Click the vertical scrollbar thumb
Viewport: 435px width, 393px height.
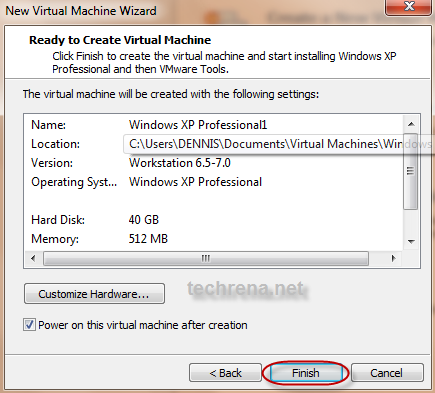click(x=410, y=171)
